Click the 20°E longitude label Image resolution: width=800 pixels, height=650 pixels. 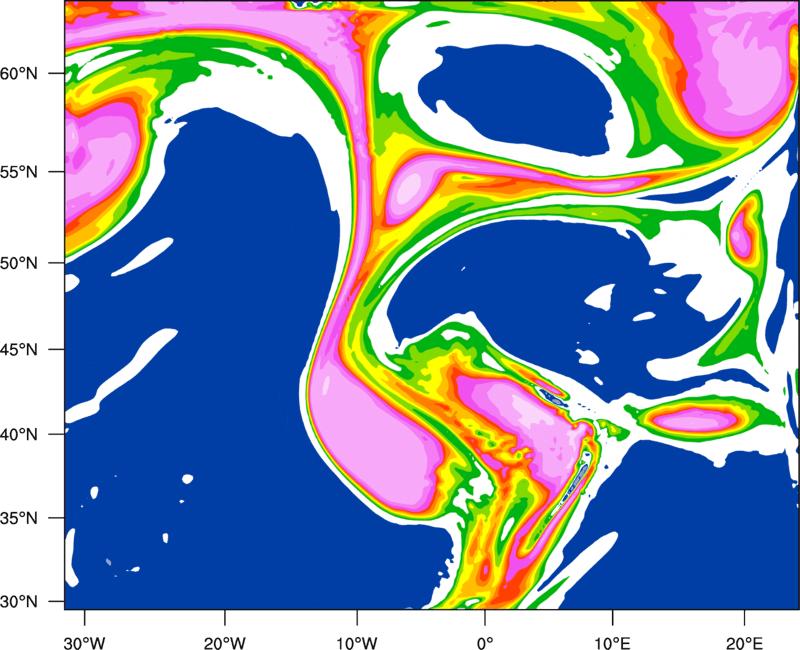744,631
